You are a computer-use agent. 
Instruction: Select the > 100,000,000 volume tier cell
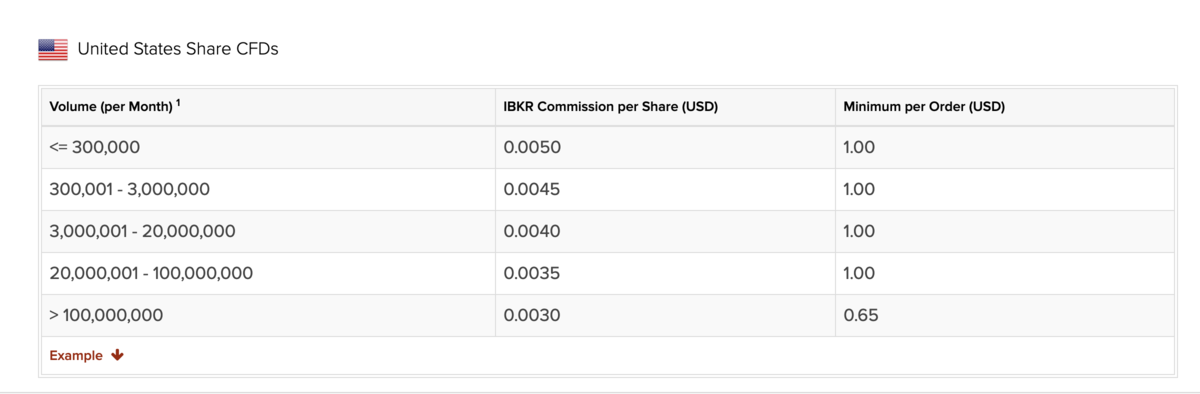[106, 315]
